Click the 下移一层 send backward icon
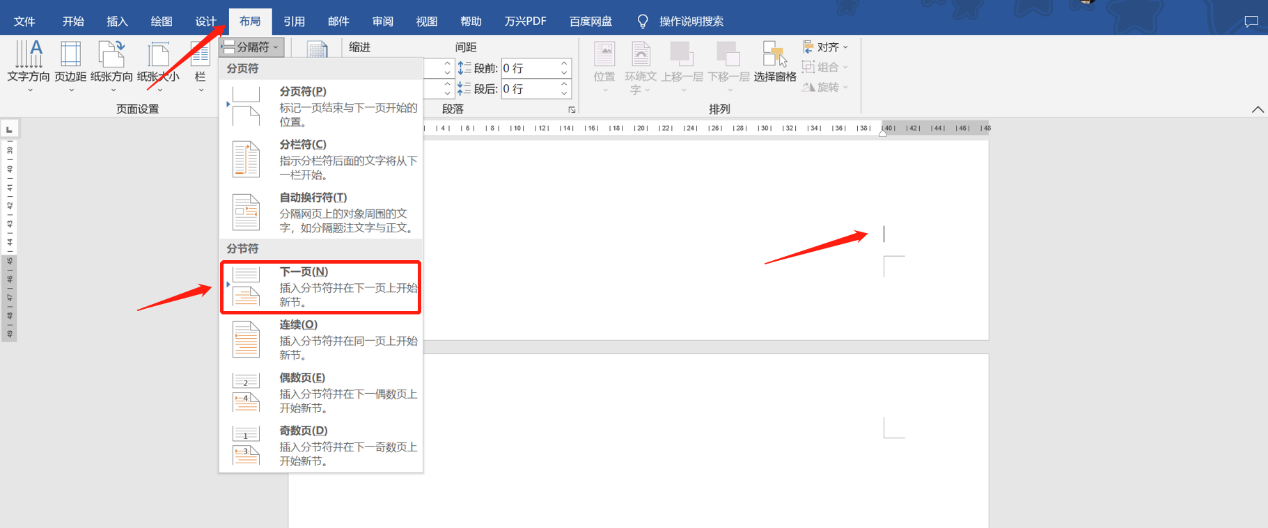 (x=727, y=54)
